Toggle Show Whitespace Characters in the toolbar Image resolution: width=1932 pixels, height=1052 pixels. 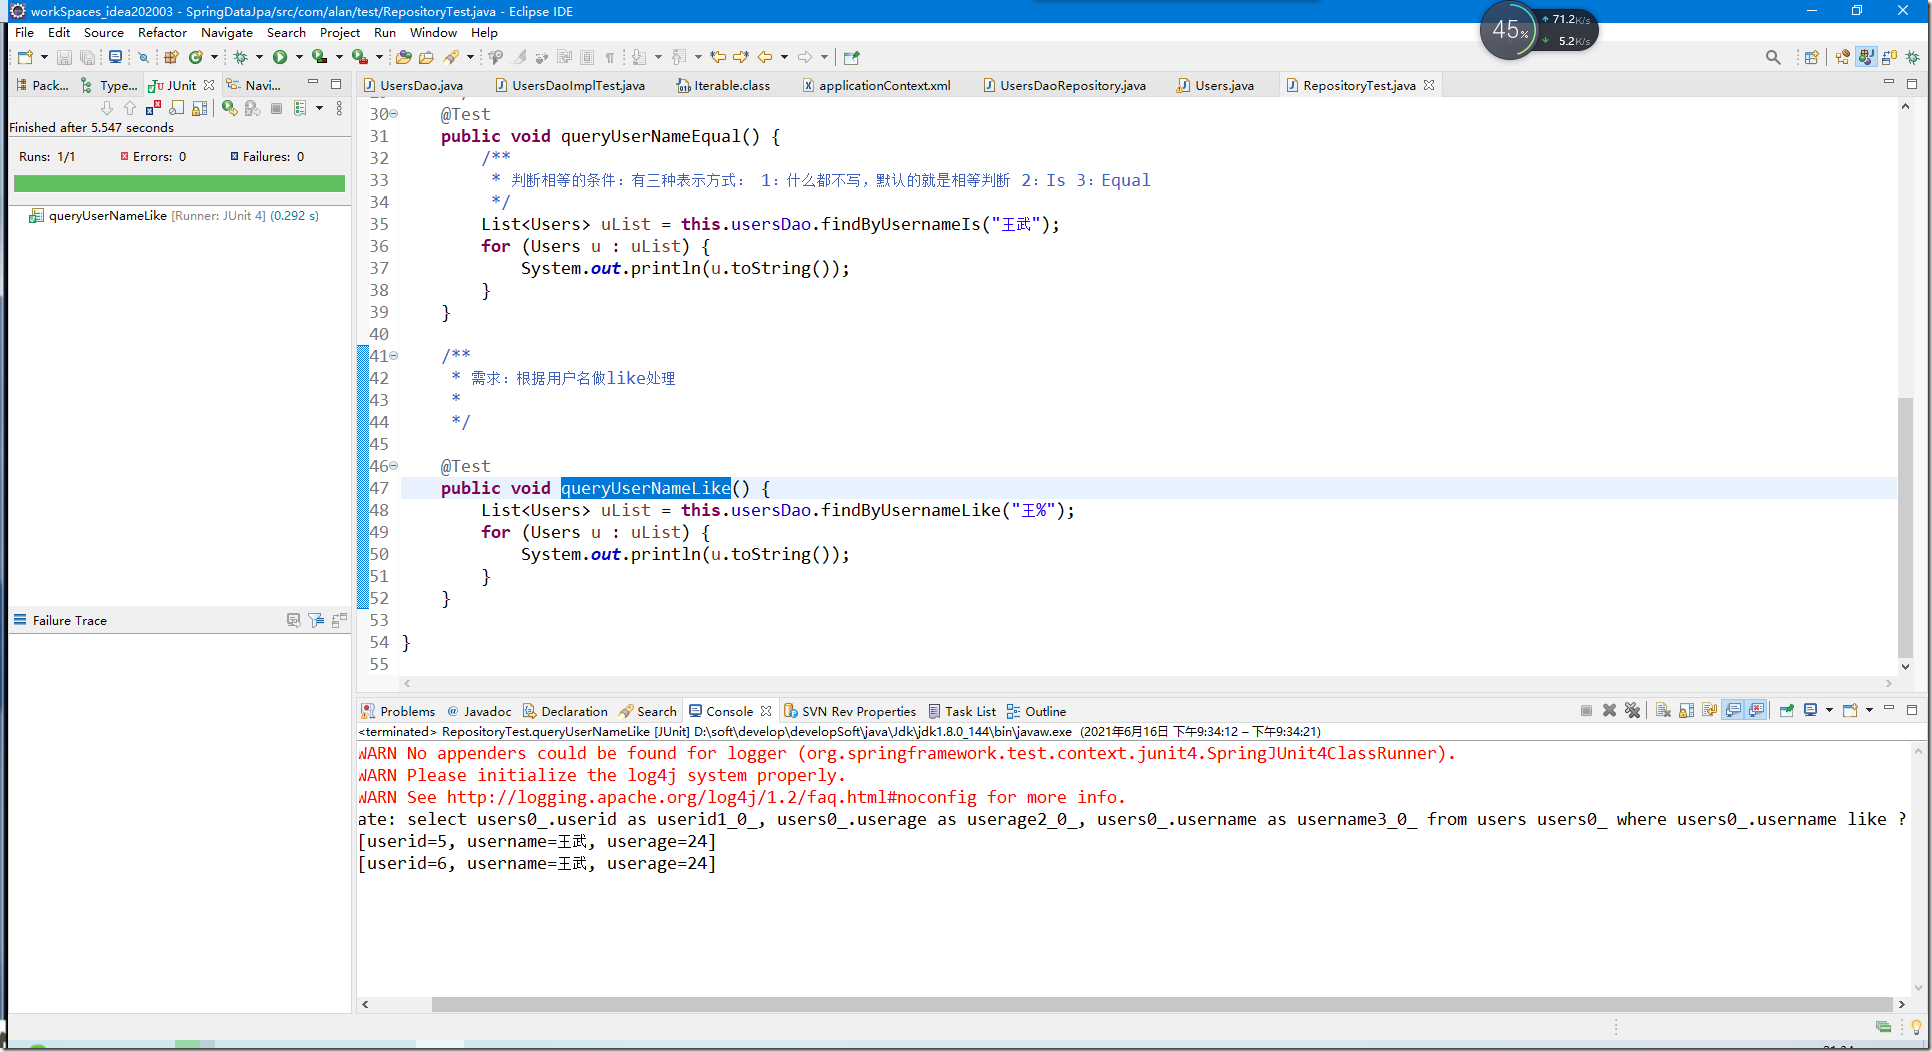point(610,57)
